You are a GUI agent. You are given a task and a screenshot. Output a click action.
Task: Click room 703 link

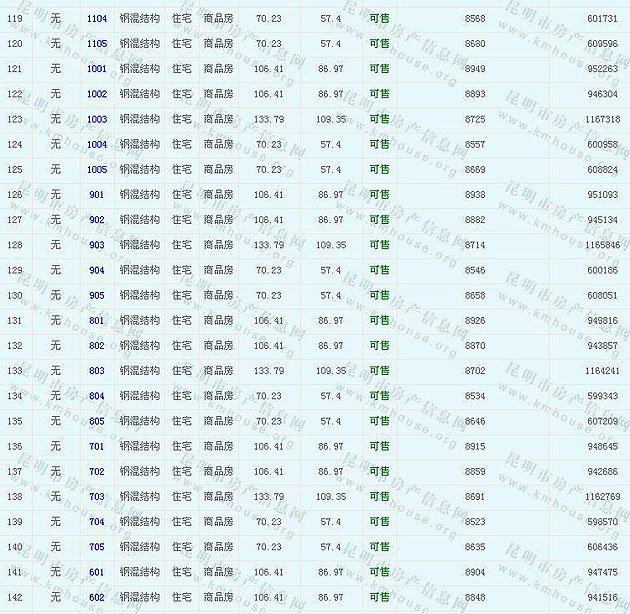click(97, 497)
